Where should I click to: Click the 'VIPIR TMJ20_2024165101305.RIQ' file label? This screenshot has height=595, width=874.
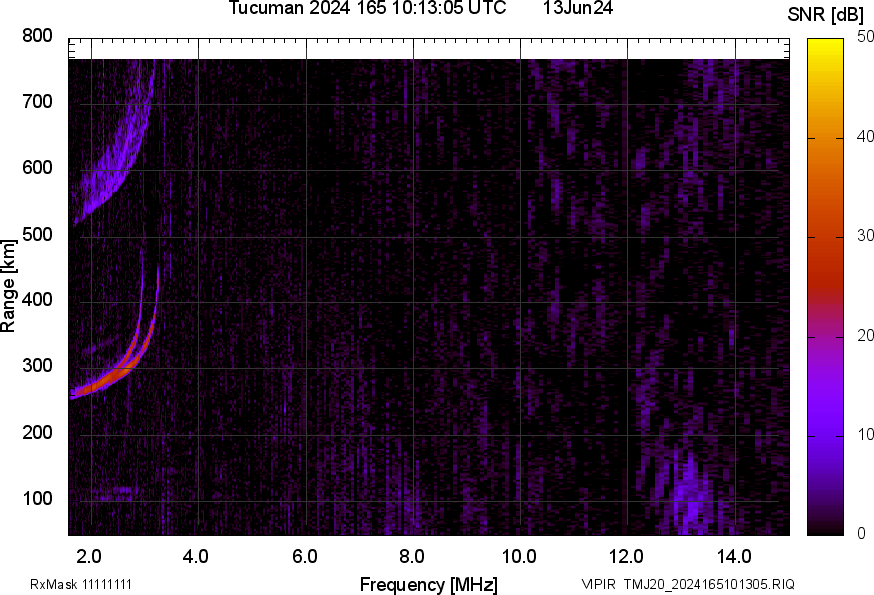point(688,584)
